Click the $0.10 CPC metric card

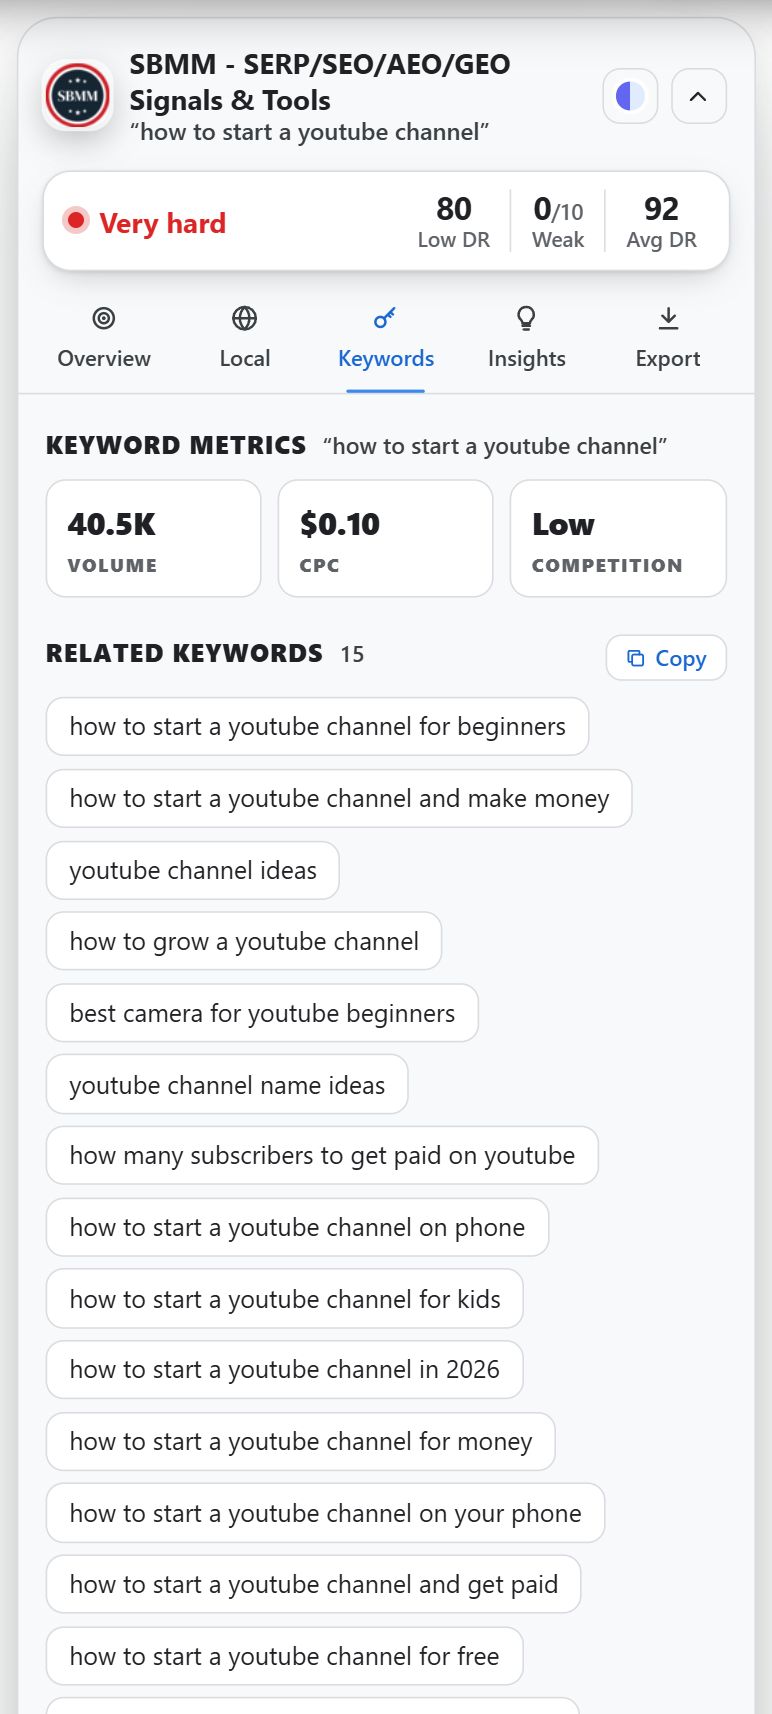pos(386,539)
